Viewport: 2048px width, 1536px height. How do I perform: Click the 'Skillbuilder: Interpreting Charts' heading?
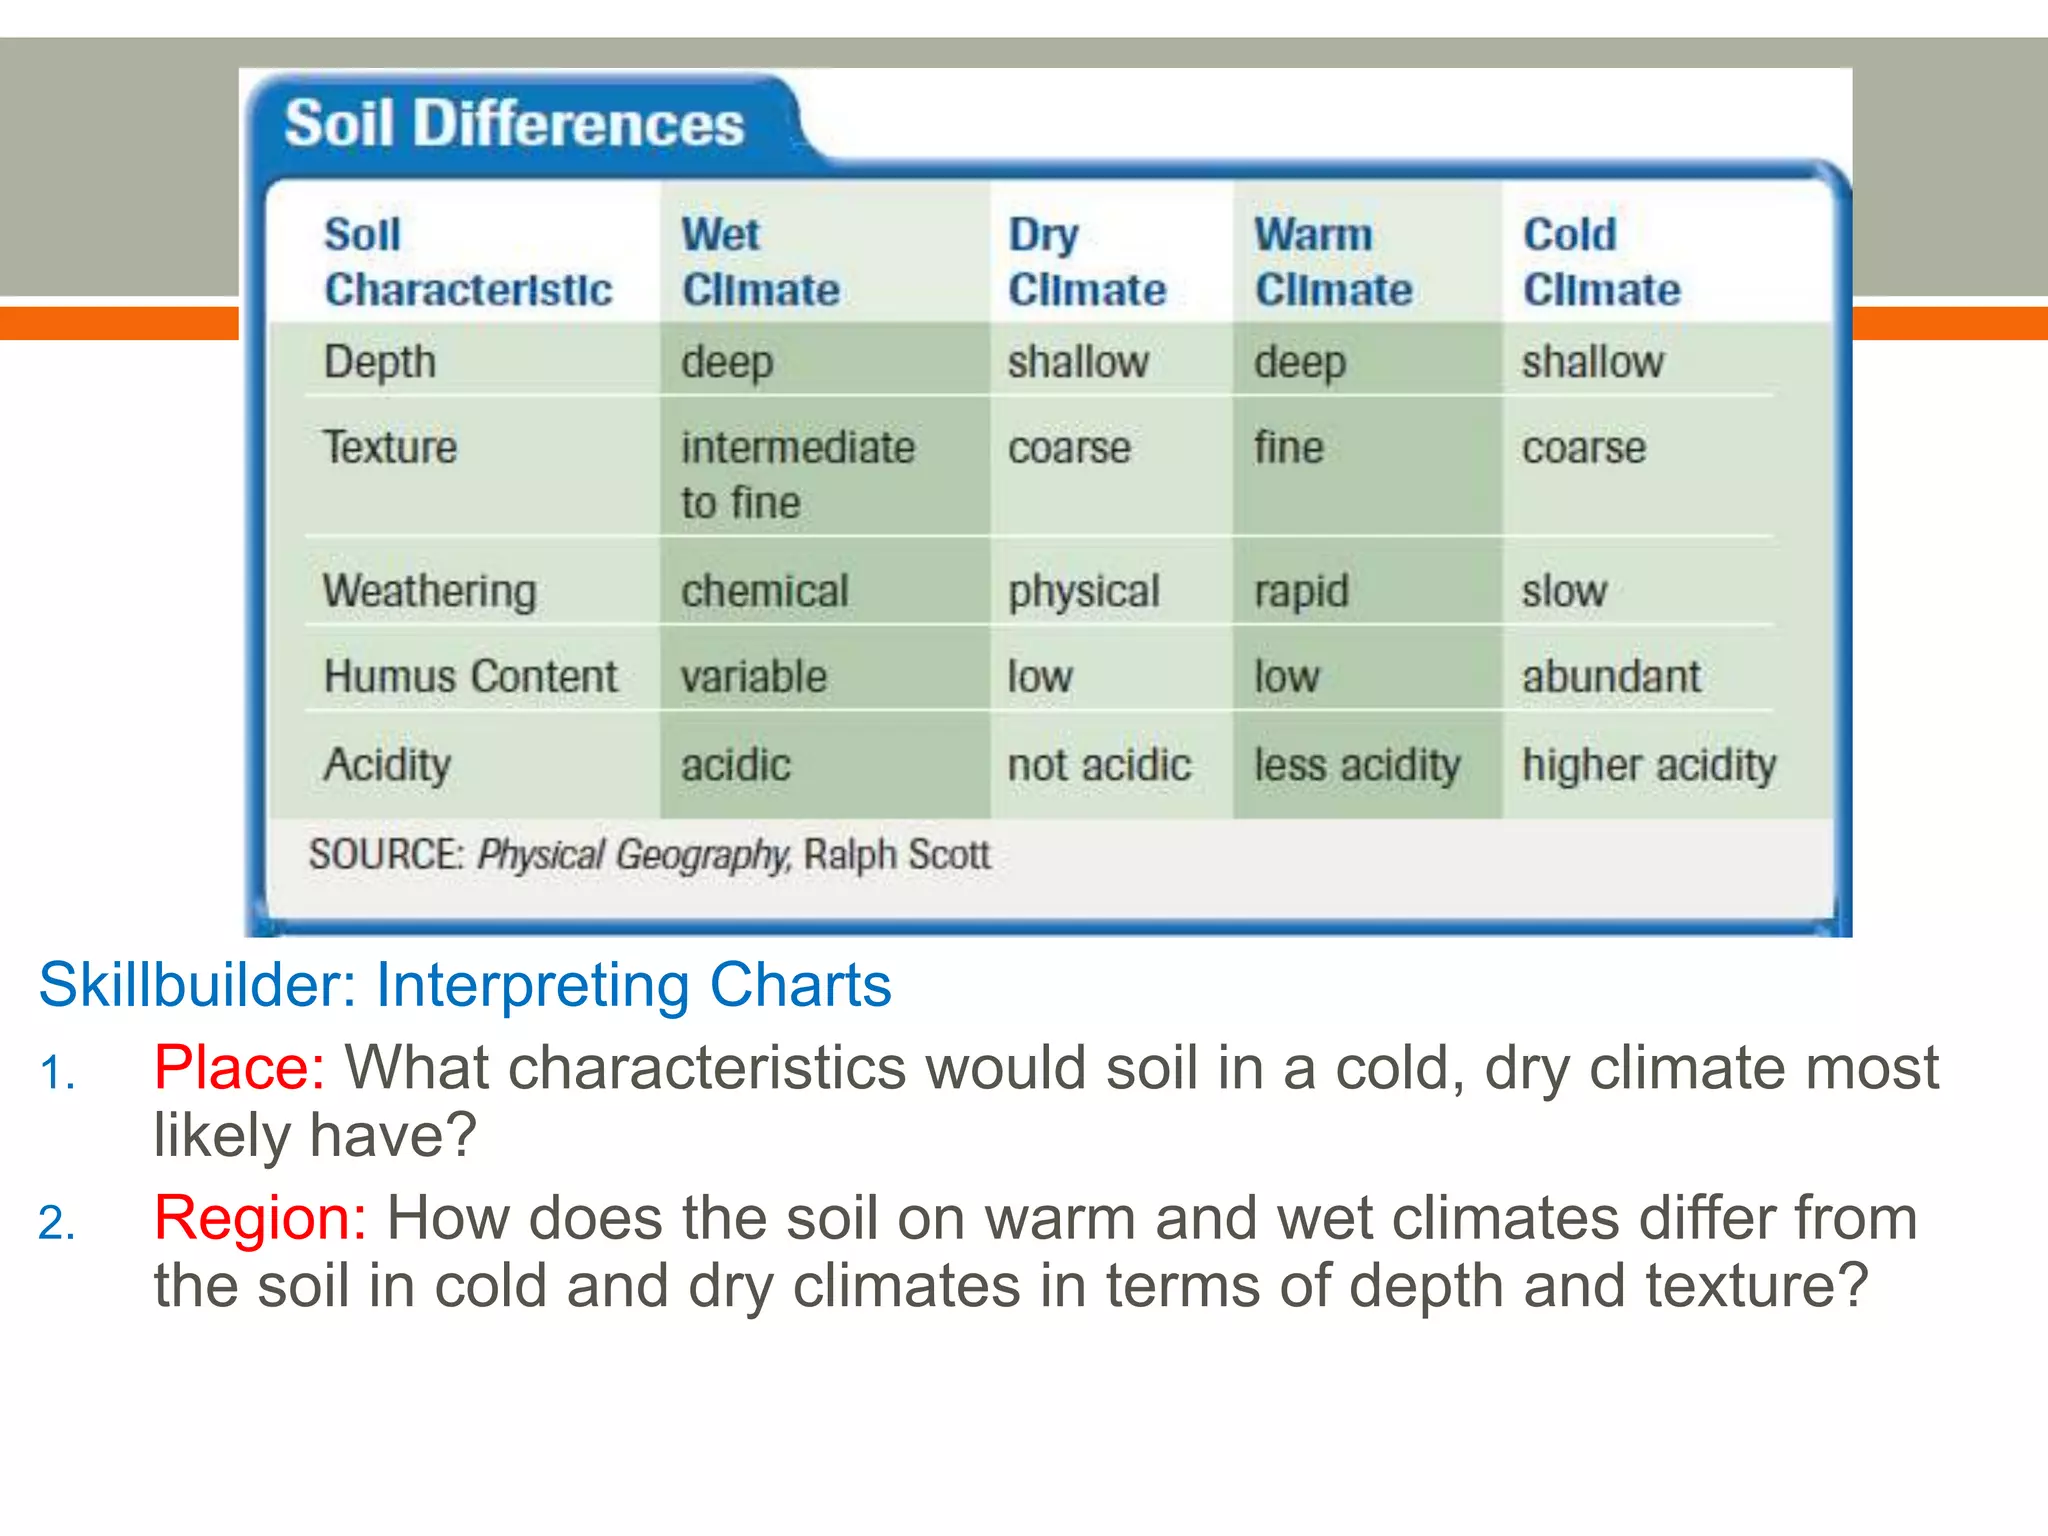pyautogui.click(x=465, y=986)
